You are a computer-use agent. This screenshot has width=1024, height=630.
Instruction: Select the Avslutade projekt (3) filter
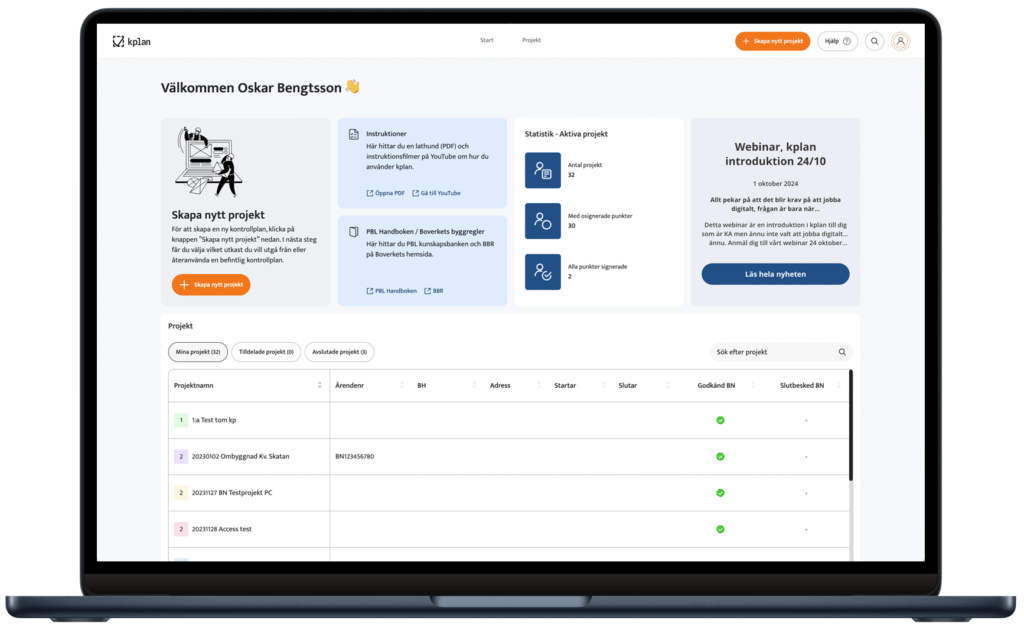coord(339,352)
